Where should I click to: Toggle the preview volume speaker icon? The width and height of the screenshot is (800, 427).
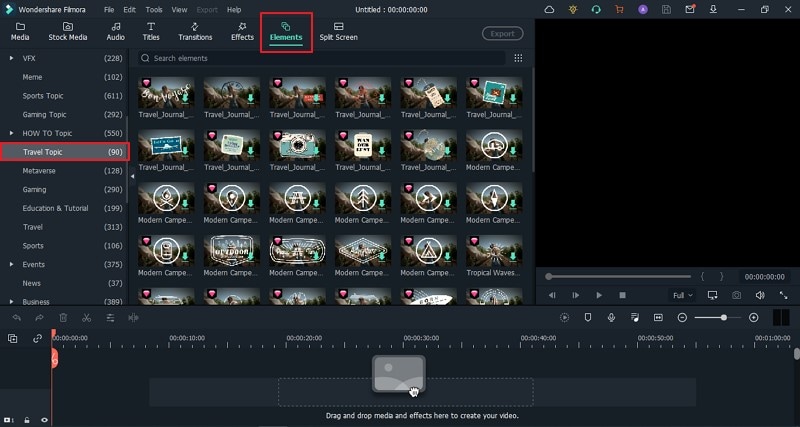click(760, 295)
